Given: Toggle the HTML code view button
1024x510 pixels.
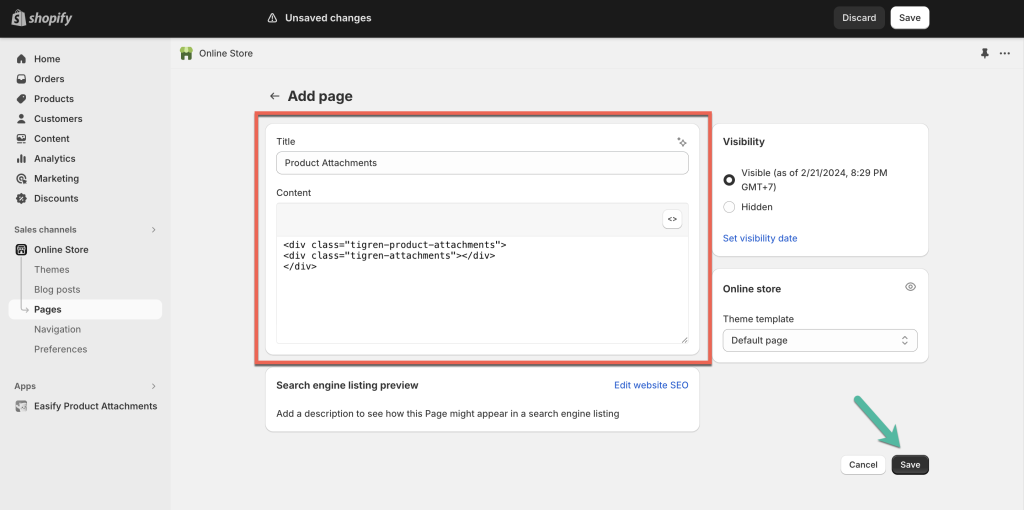Looking at the screenshot, I should 672,219.
